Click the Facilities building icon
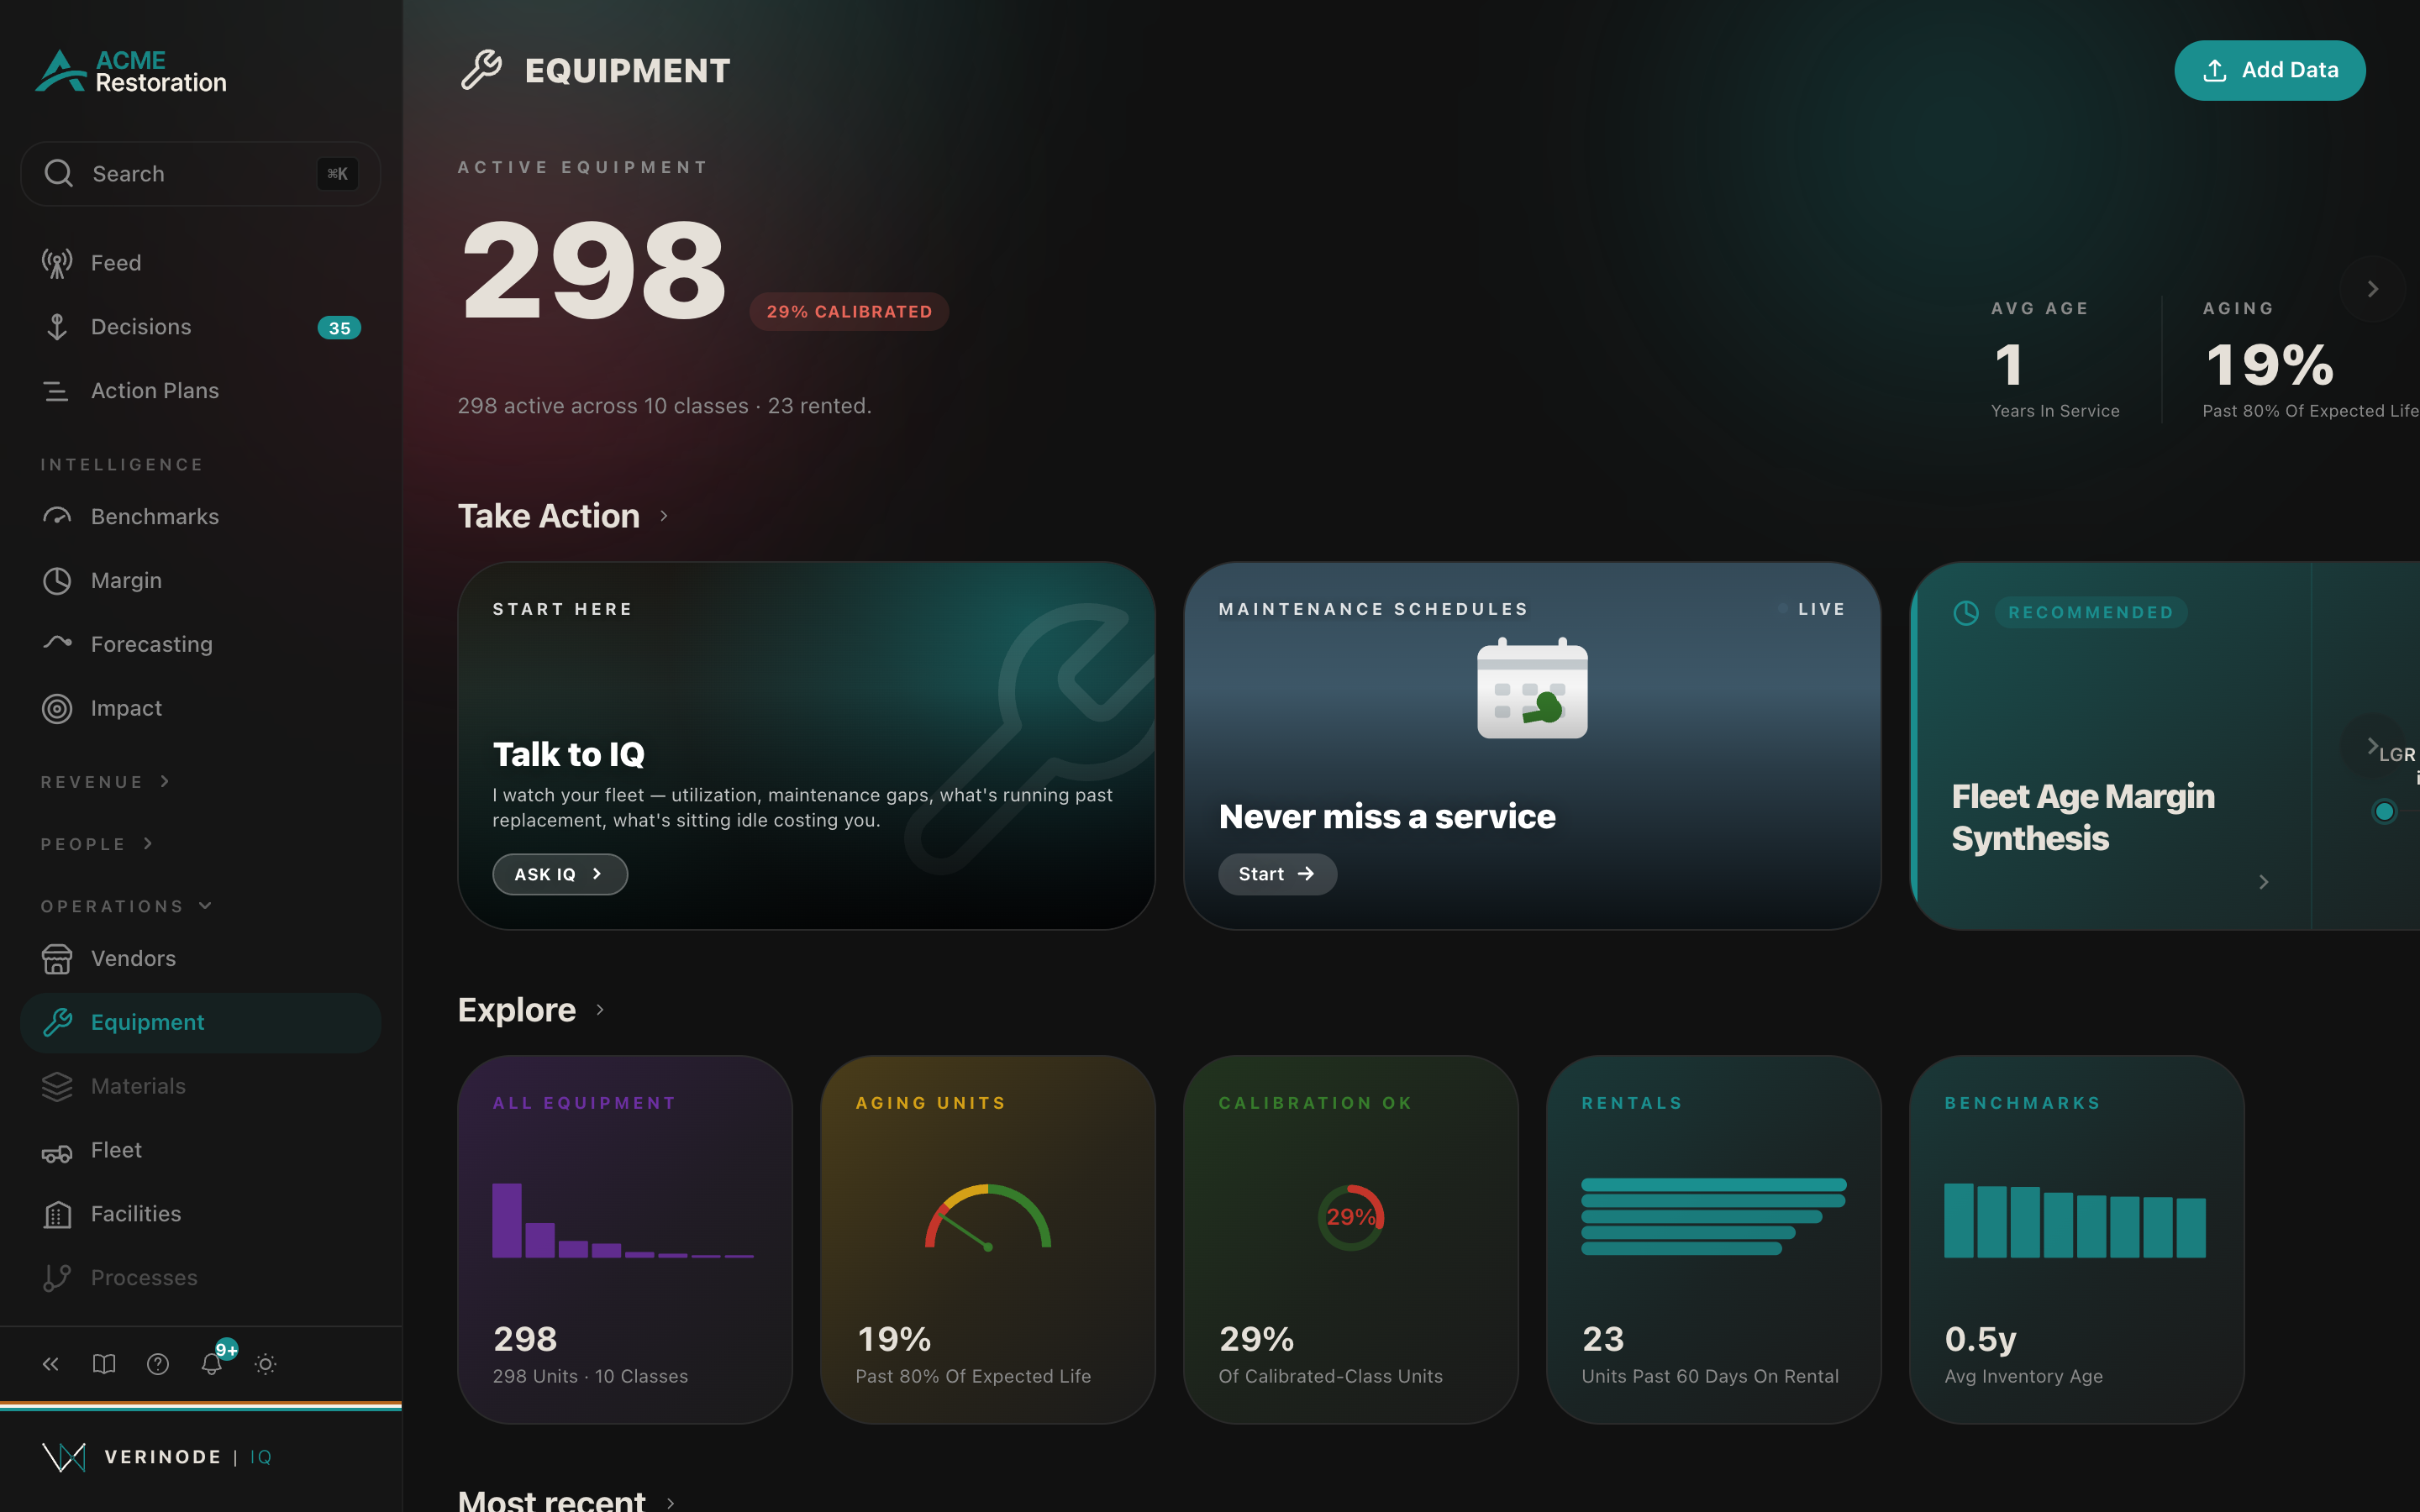 [x=57, y=1214]
